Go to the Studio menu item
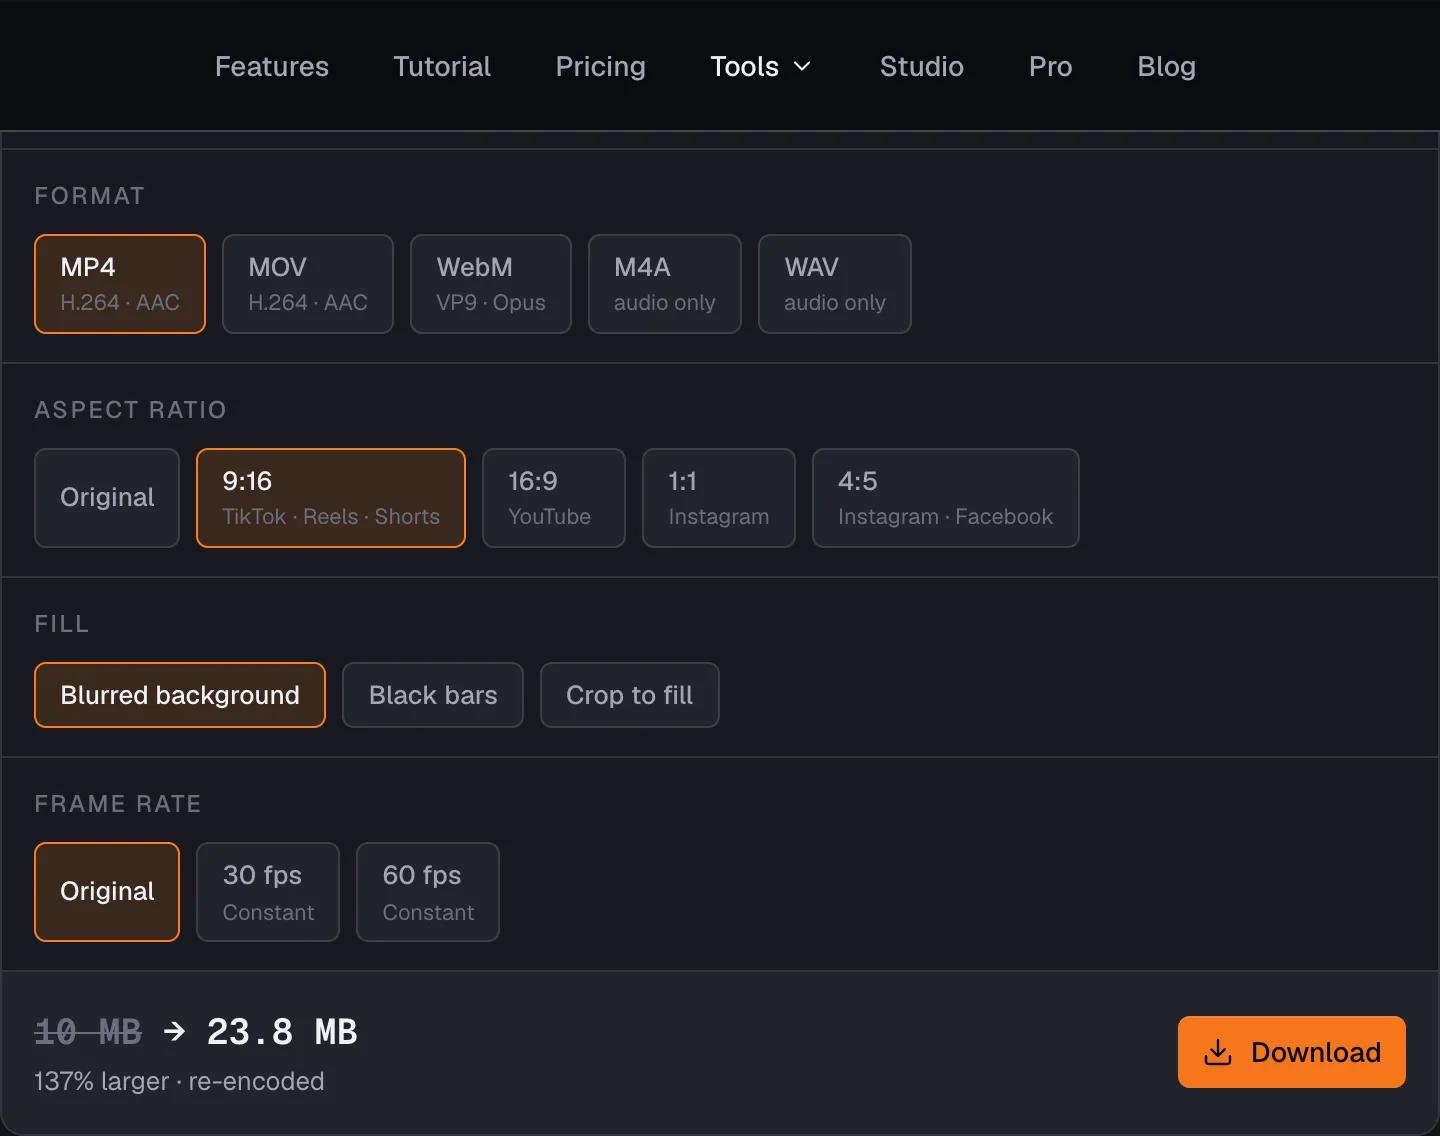This screenshot has height=1136, width=1440. click(x=922, y=66)
